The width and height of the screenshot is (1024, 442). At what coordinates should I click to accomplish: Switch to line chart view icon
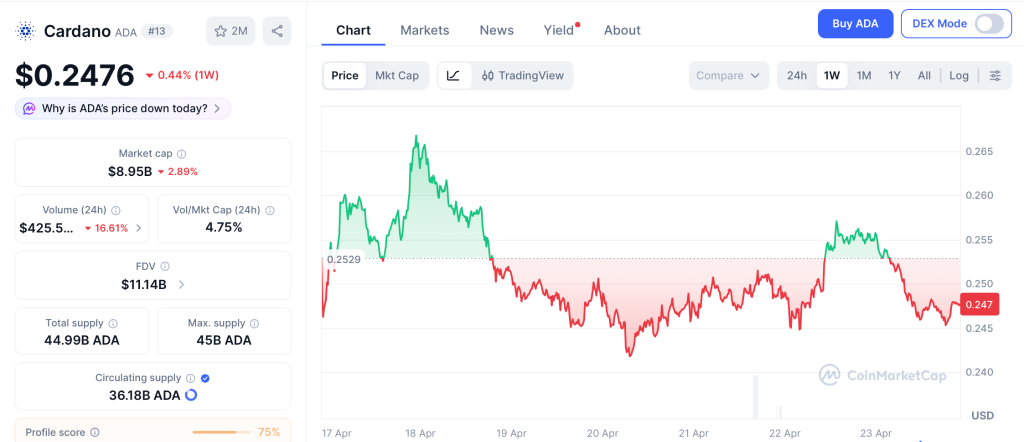coord(453,76)
